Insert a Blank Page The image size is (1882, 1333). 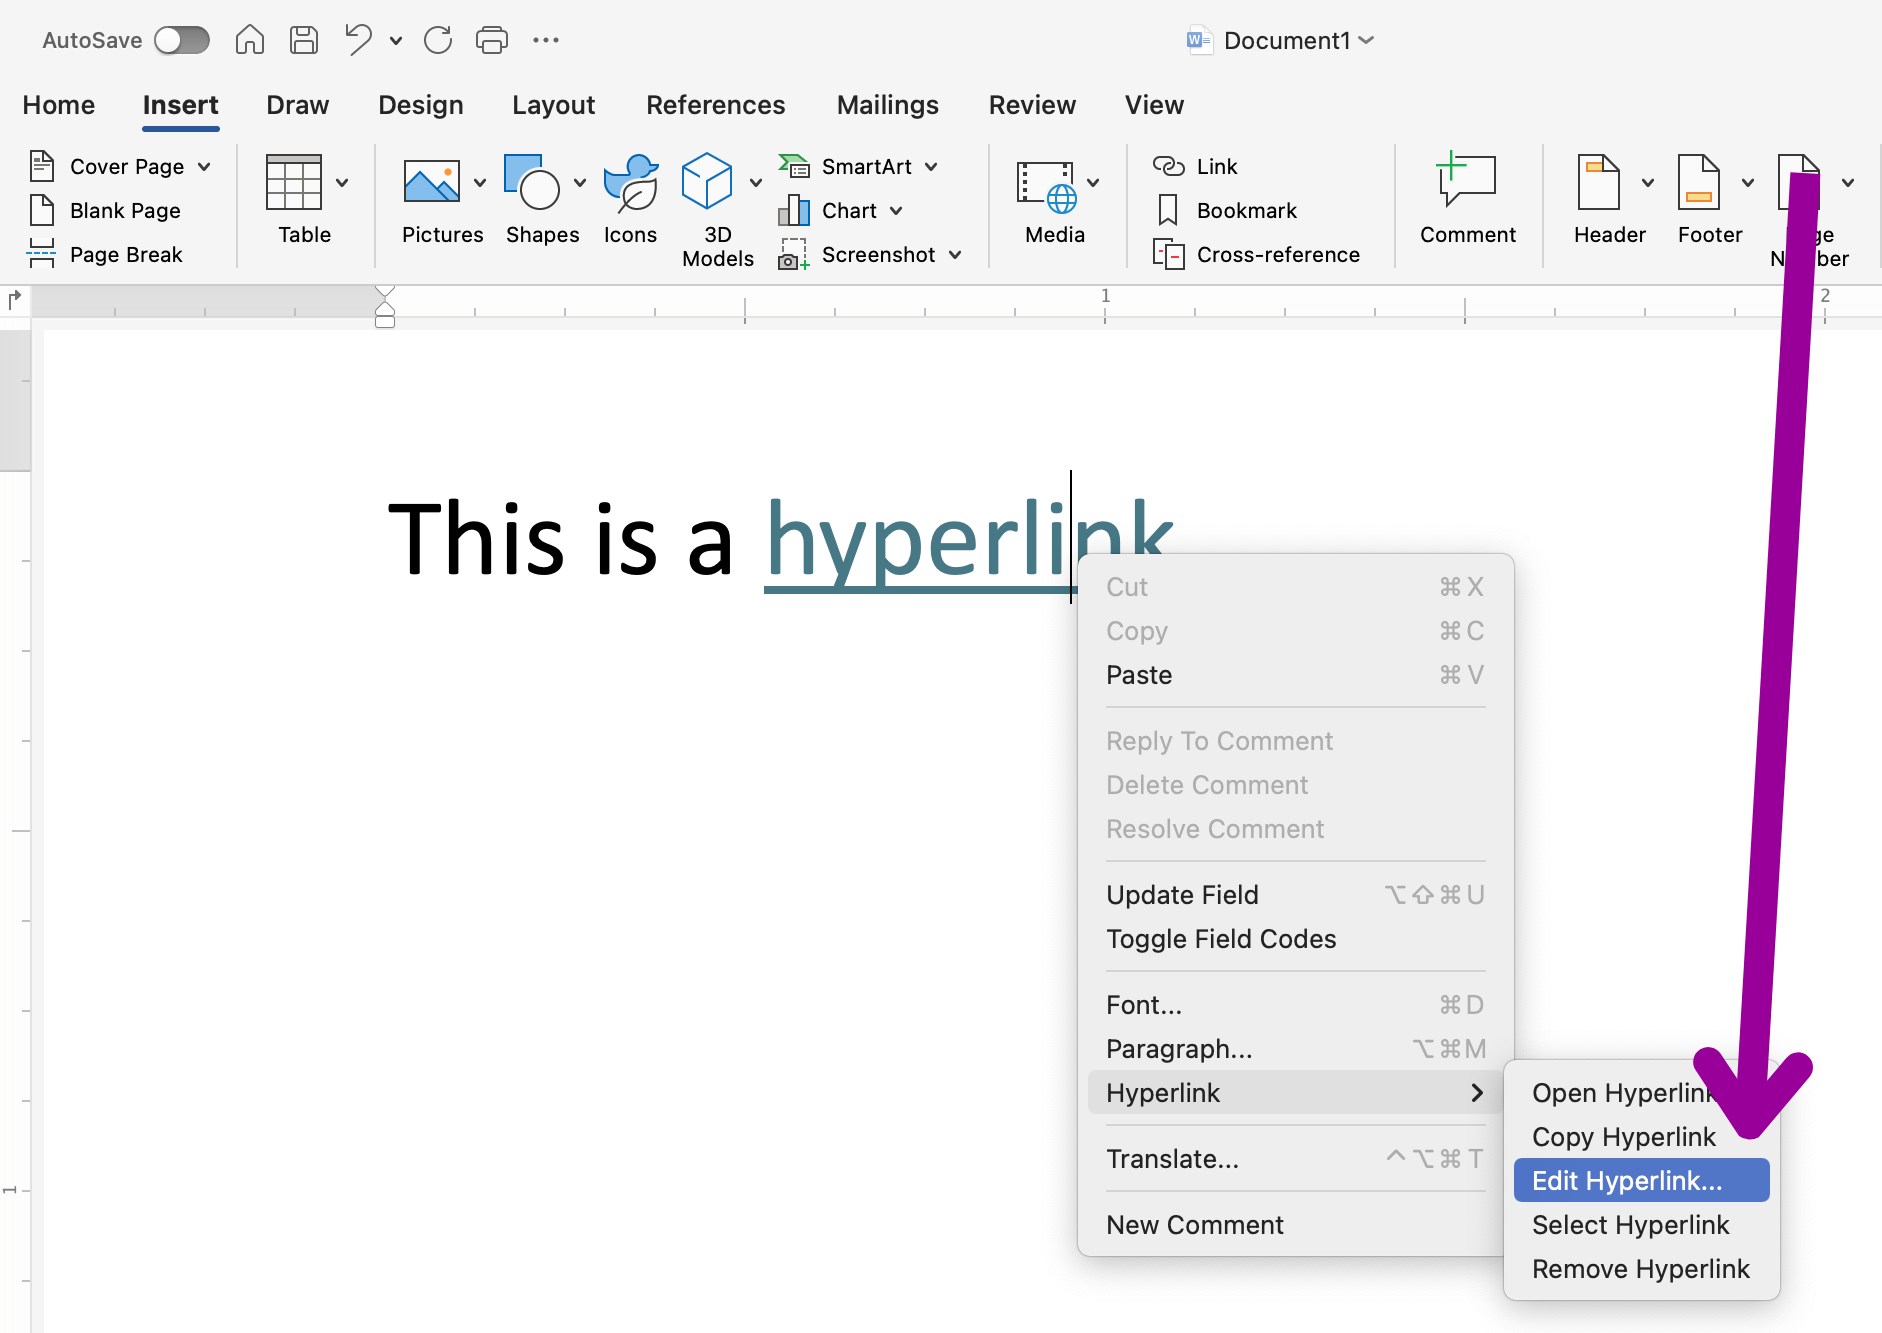click(x=107, y=210)
